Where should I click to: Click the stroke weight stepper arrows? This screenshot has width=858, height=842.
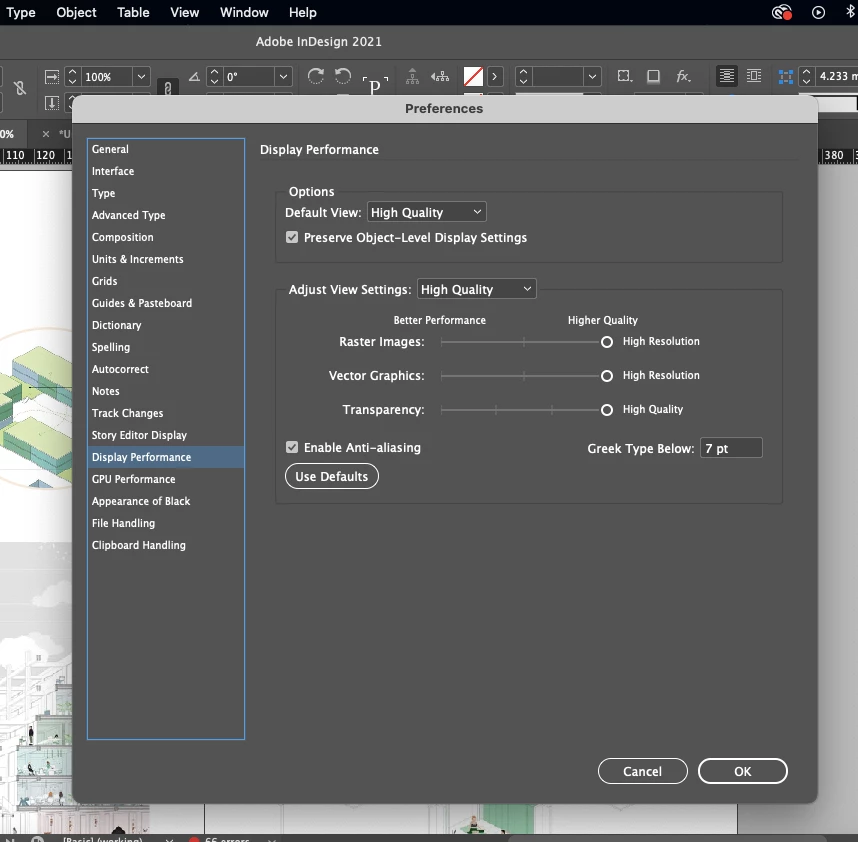[523, 77]
